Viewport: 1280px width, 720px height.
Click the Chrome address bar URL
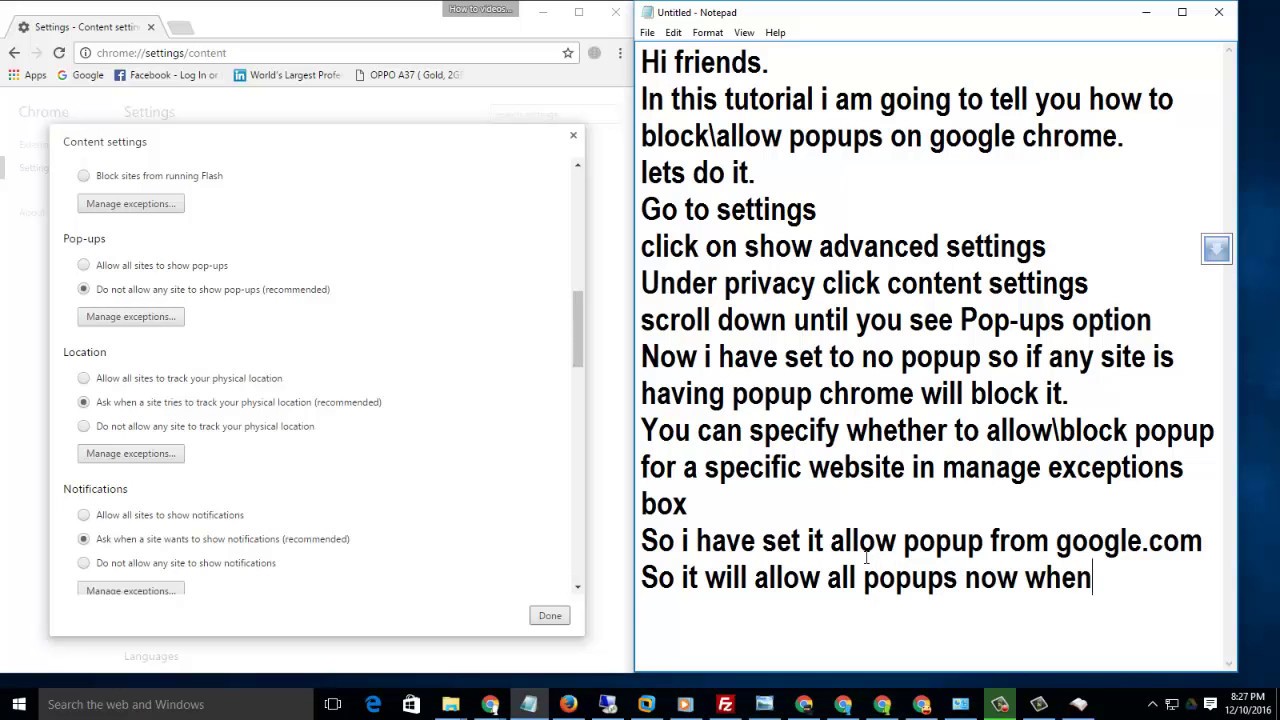[161, 53]
